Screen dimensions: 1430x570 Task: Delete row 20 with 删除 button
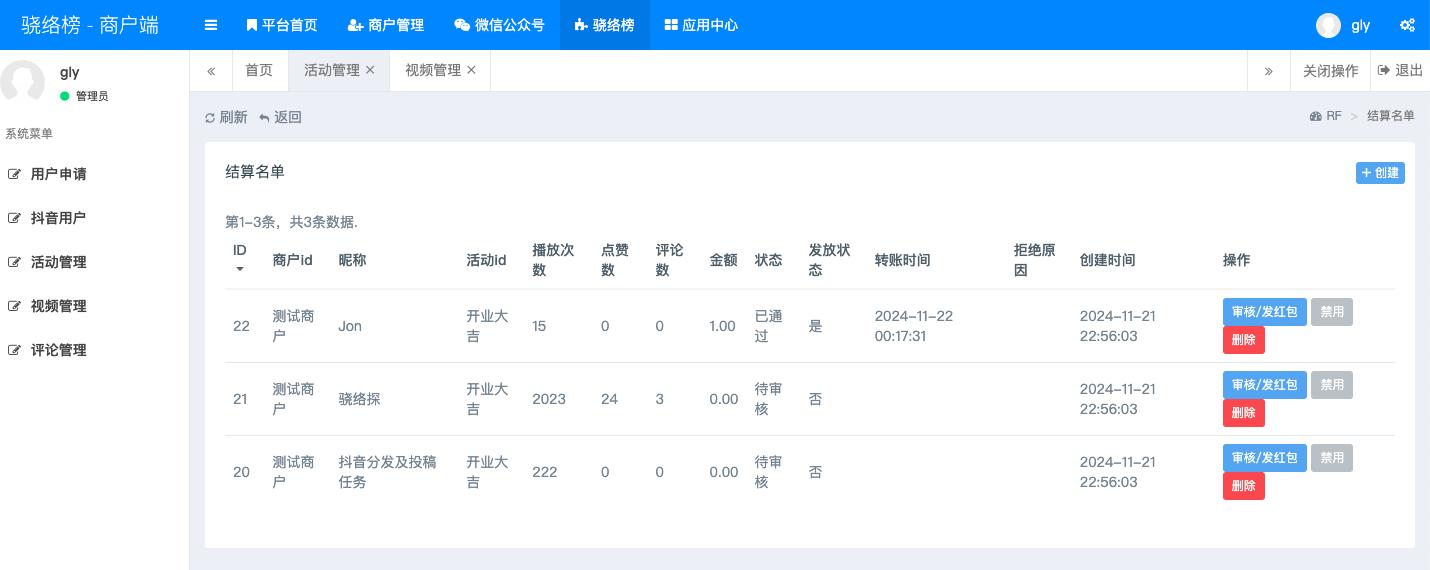pos(1243,486)
